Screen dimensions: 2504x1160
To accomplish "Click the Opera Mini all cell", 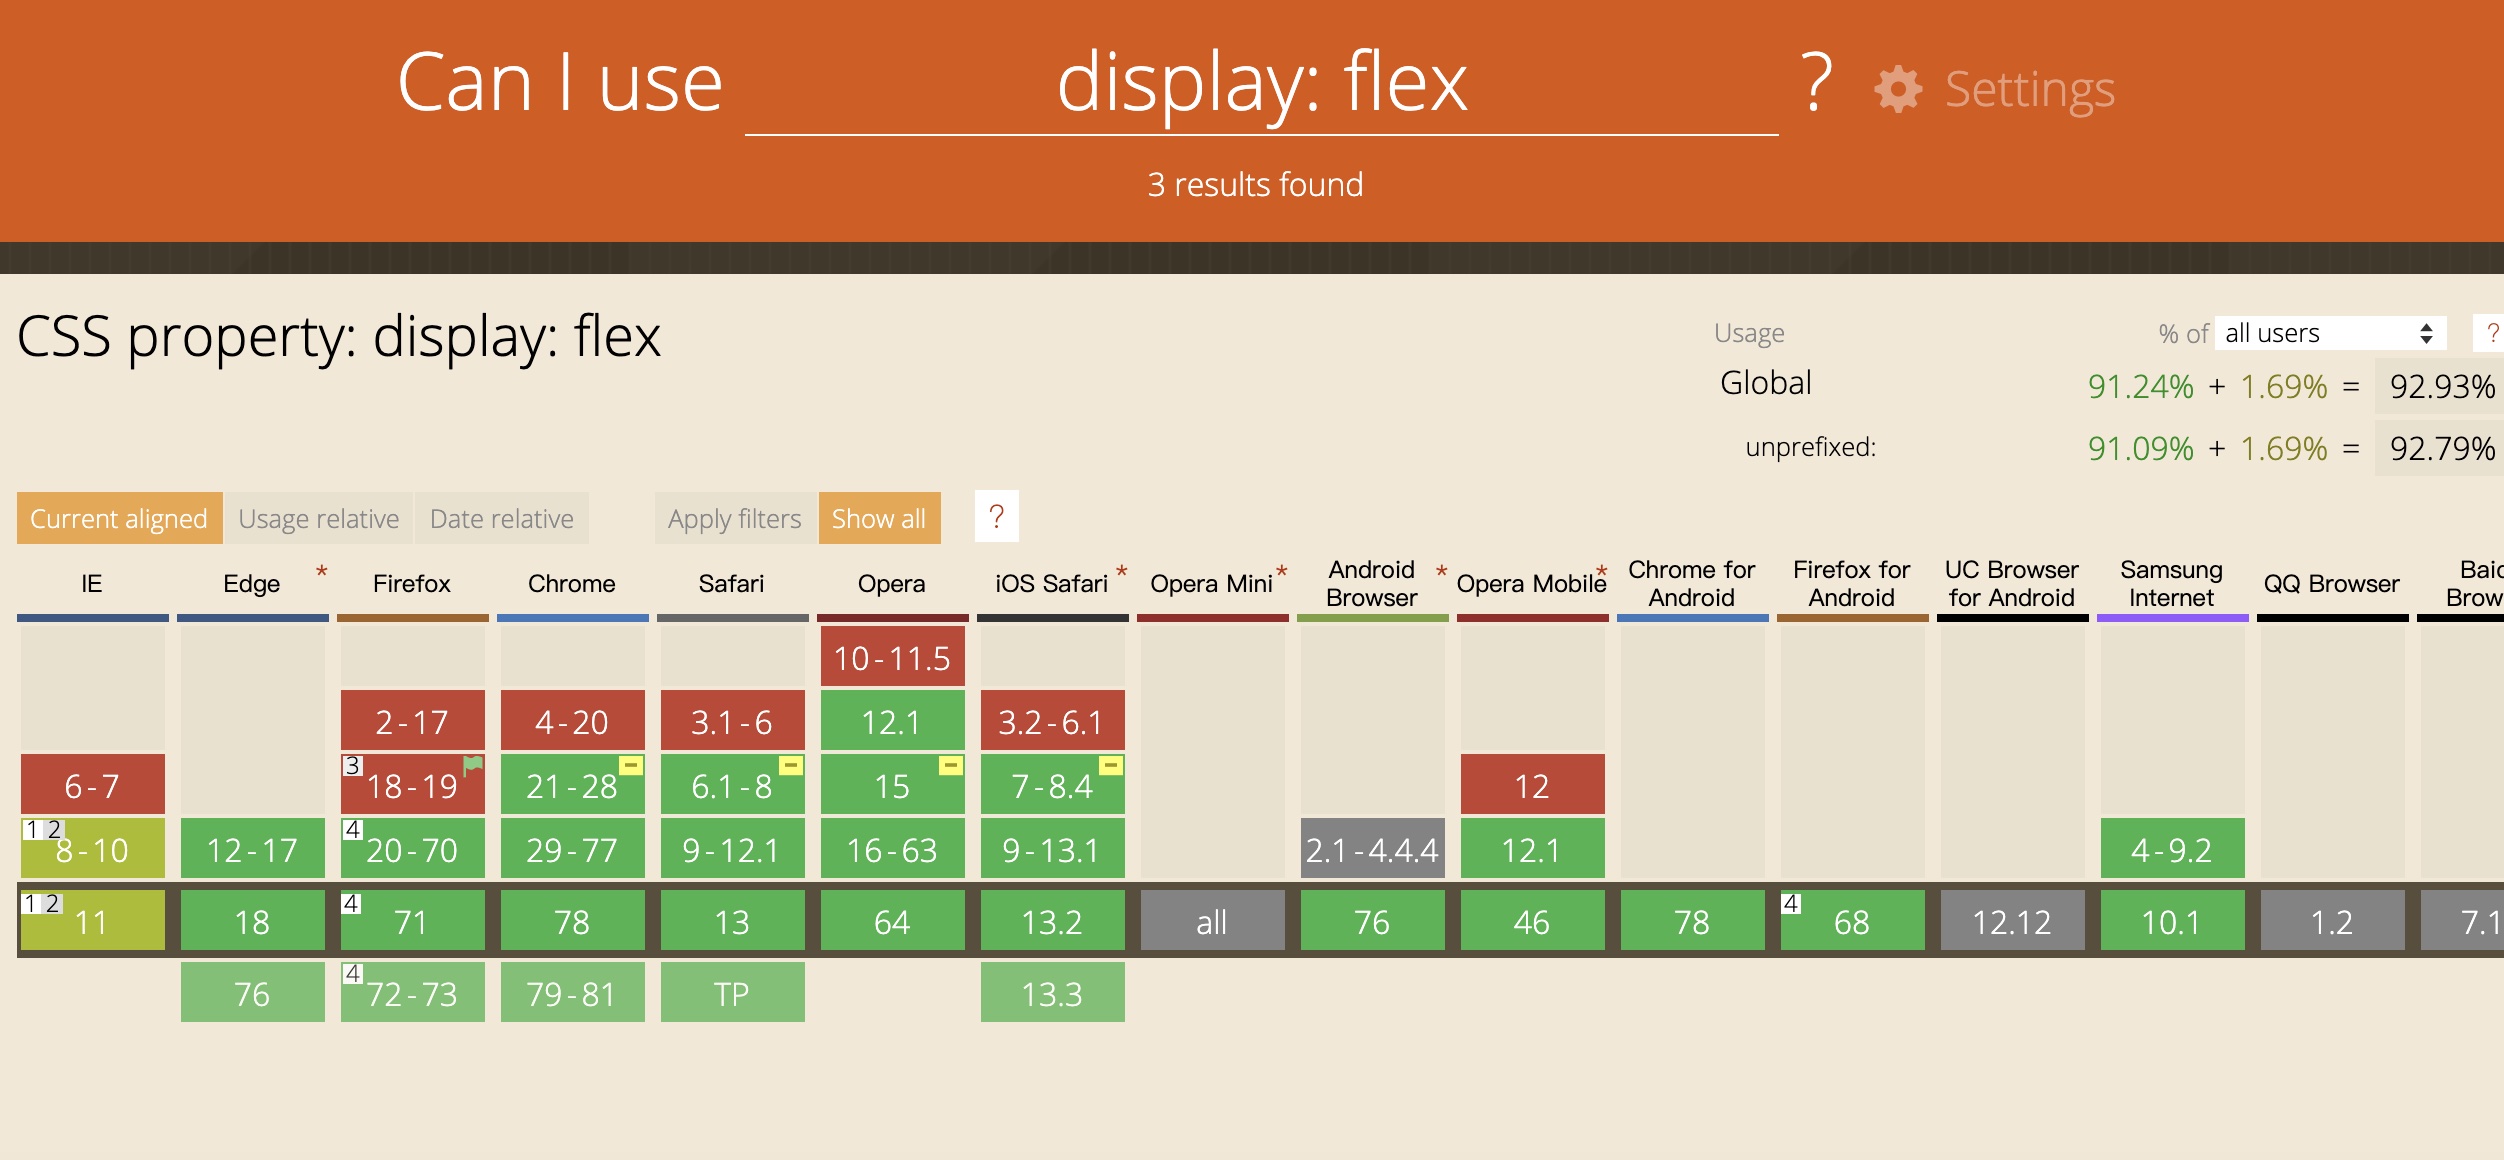I will pos(1212,922).
